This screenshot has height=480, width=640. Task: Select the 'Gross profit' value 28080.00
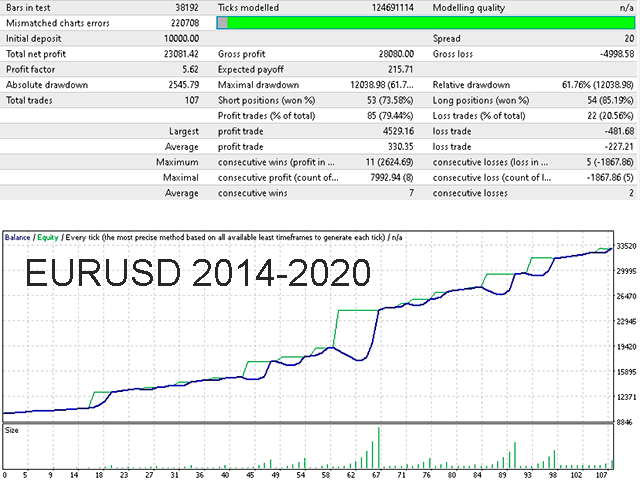point(396,54)
